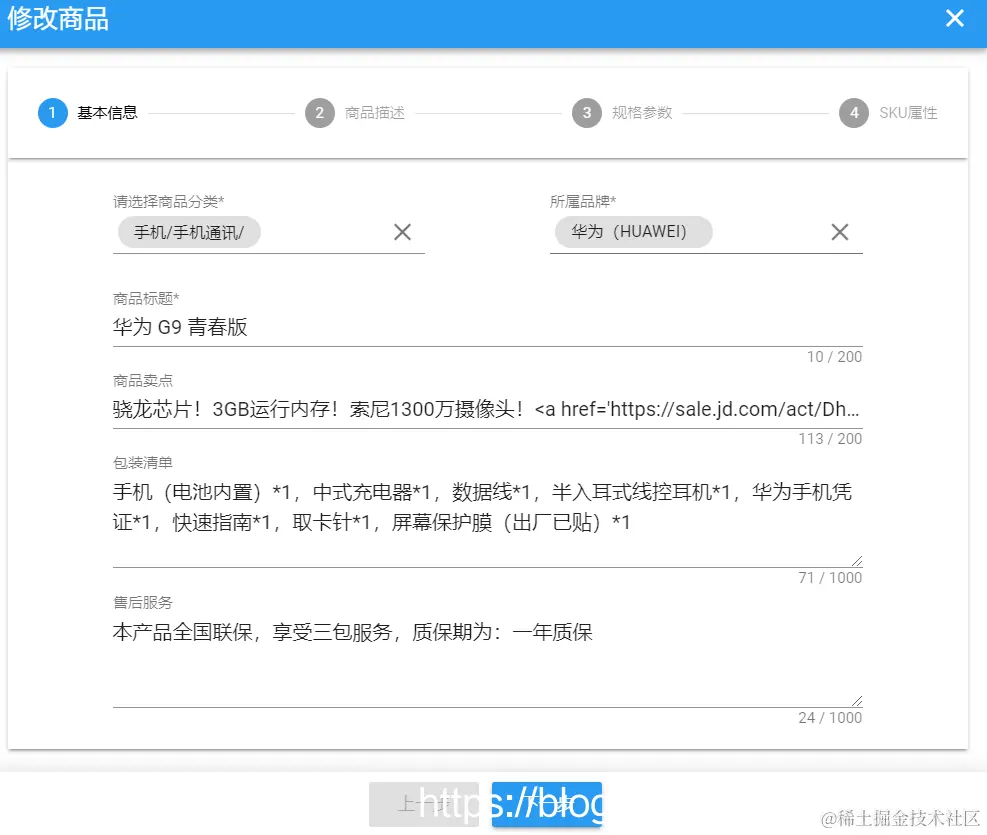Screen dimensions: 987x835
Task: Close the 修改商品 dialog with the X icon
Action: click(954, 18)
